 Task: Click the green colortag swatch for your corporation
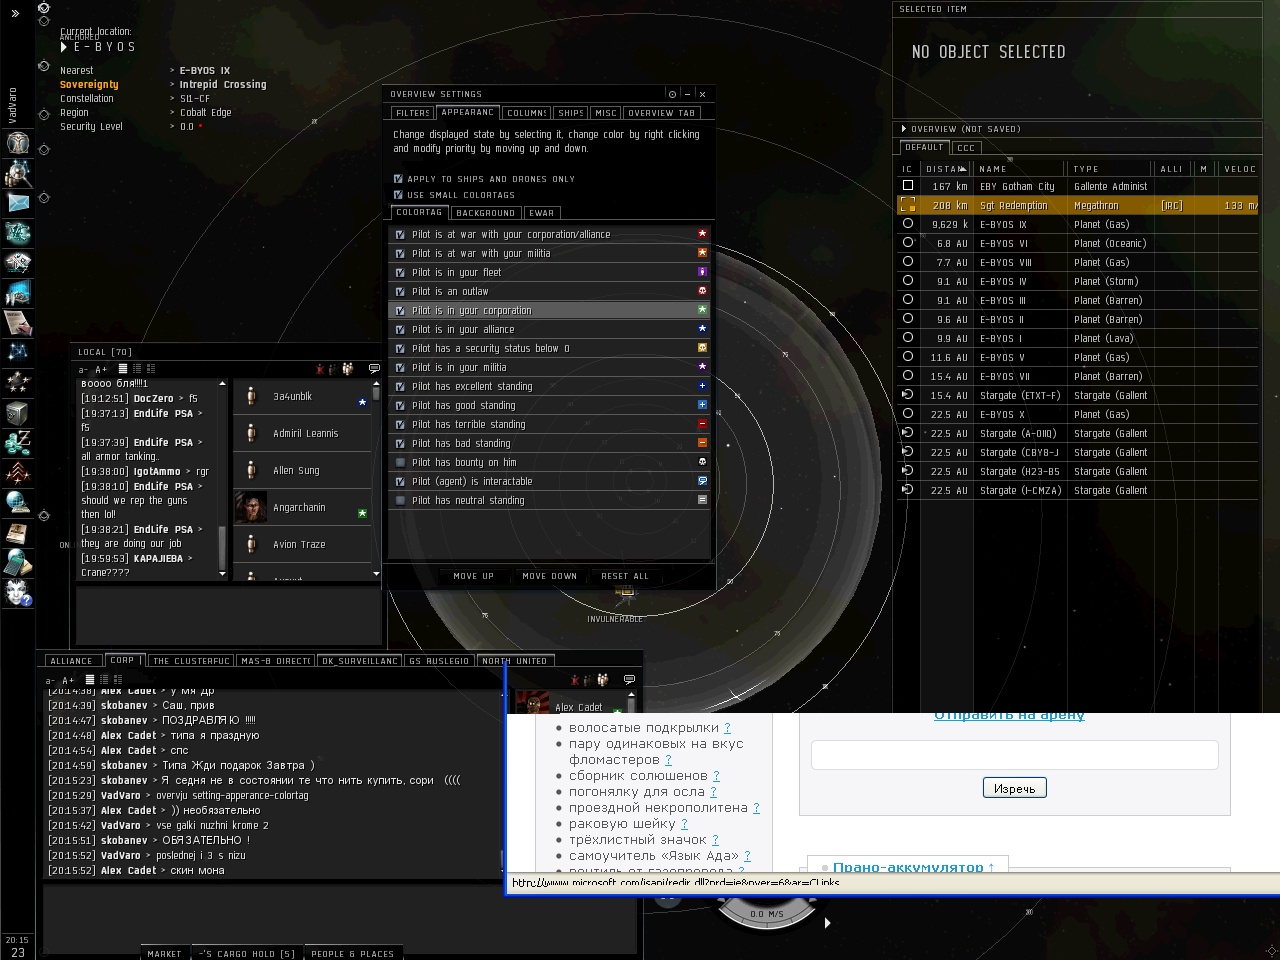tap(702, 310)
